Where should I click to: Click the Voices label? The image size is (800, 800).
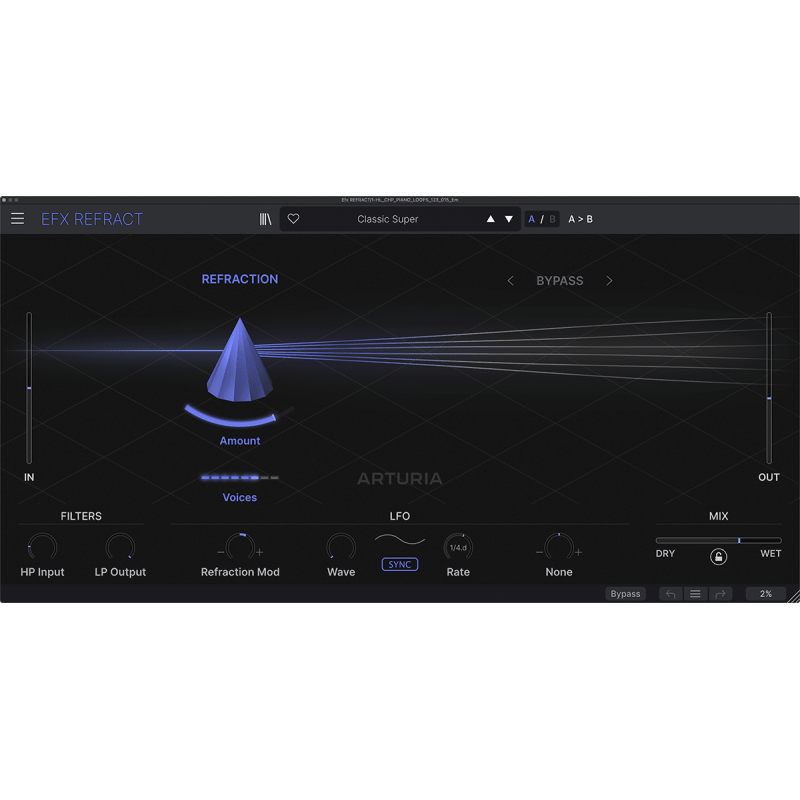click(240, 497)
